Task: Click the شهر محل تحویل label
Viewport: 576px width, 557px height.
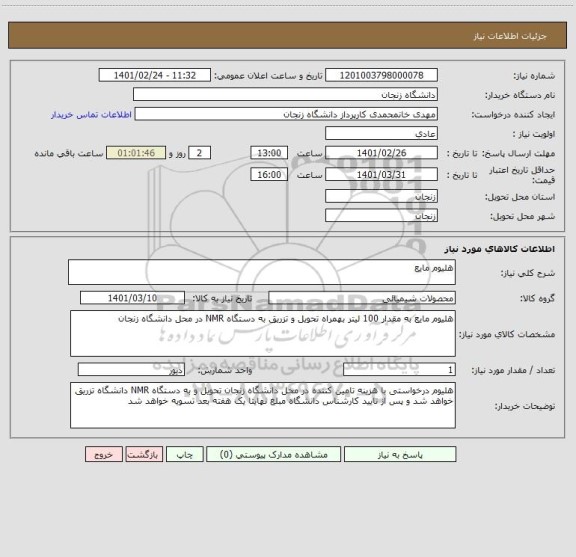Action: pos(522,216)
